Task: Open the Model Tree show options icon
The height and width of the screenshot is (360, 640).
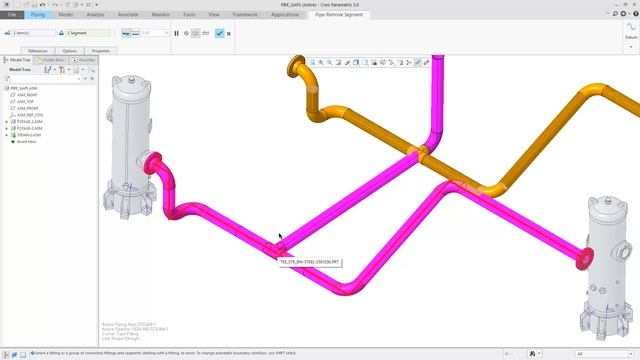Action: [48, 70]
